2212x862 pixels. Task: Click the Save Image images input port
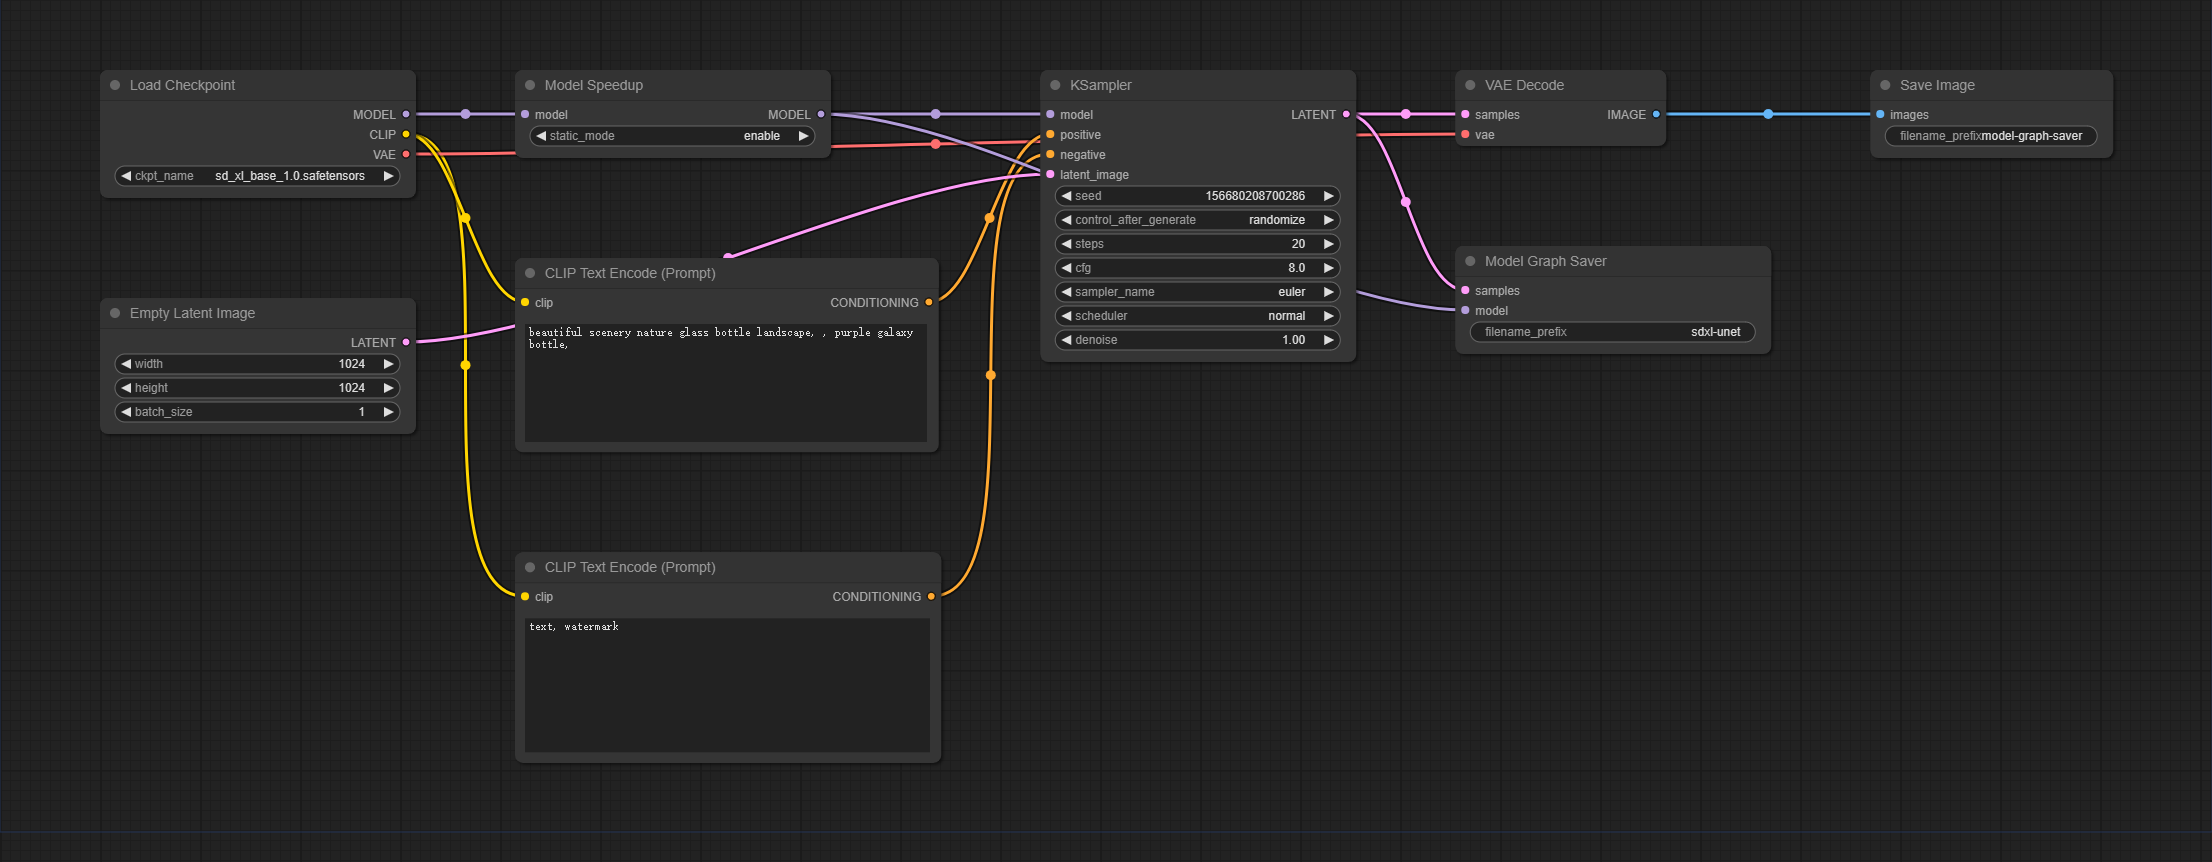(1880, 114)
